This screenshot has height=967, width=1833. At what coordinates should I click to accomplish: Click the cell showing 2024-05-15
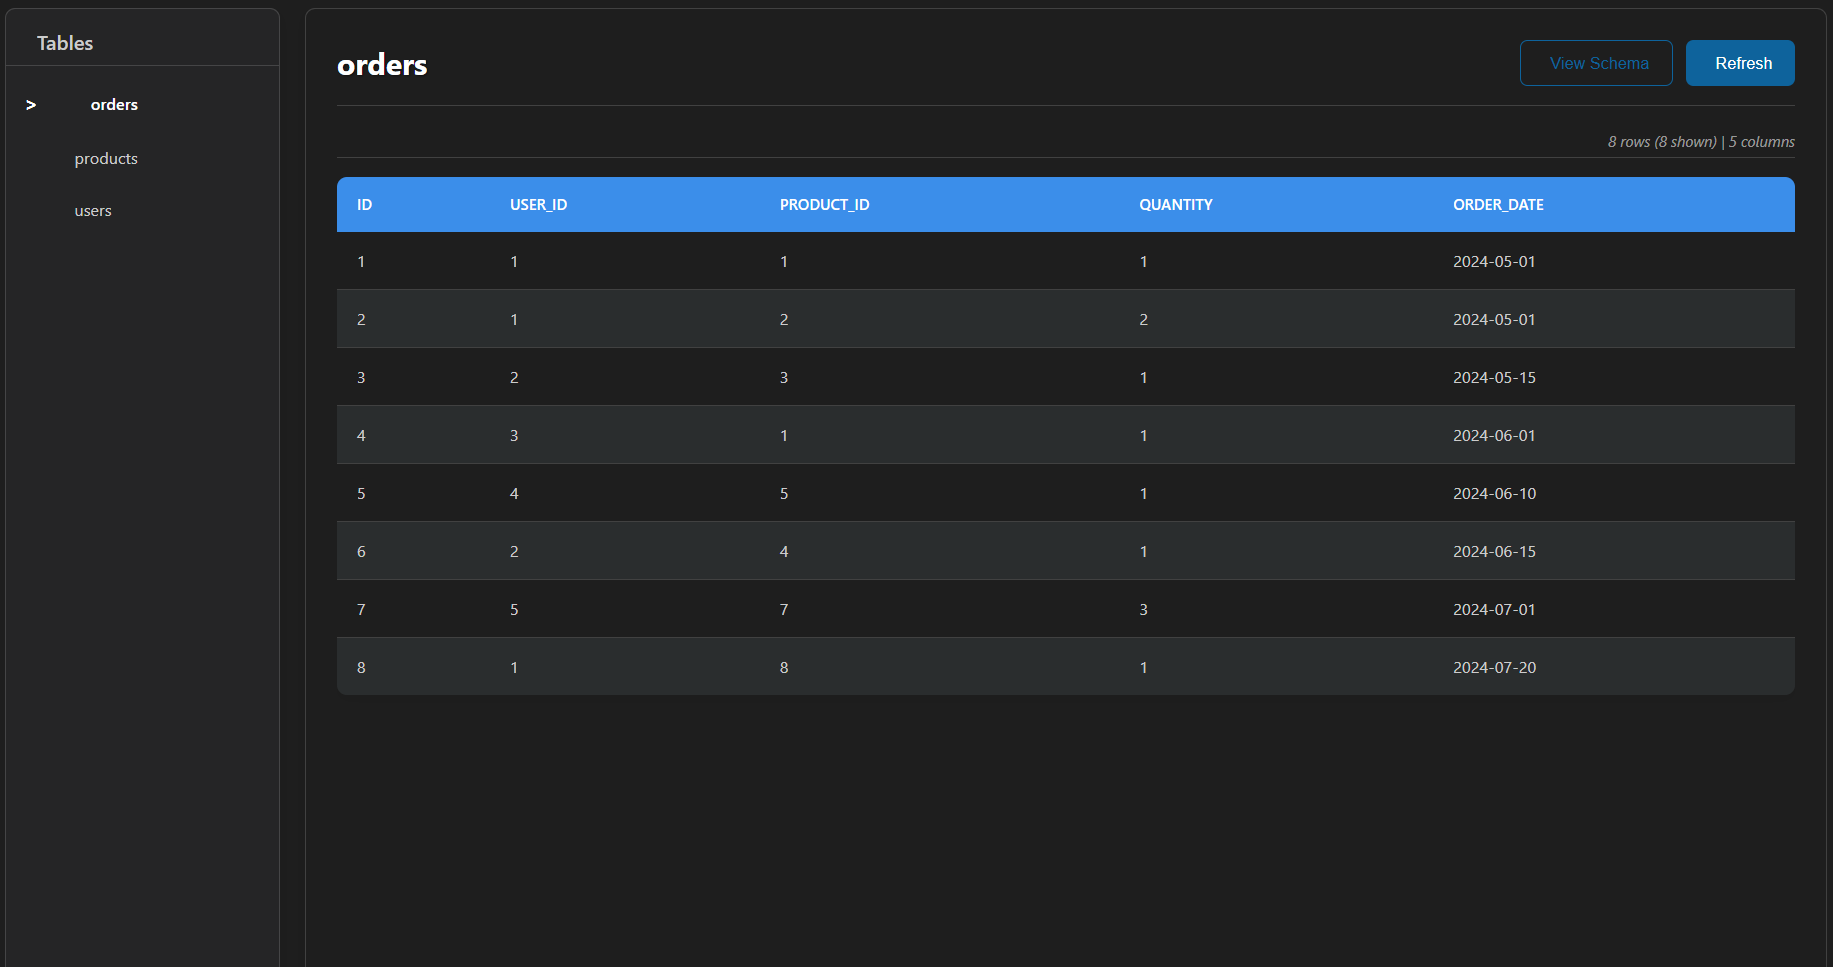click(x=1494, y=377)
